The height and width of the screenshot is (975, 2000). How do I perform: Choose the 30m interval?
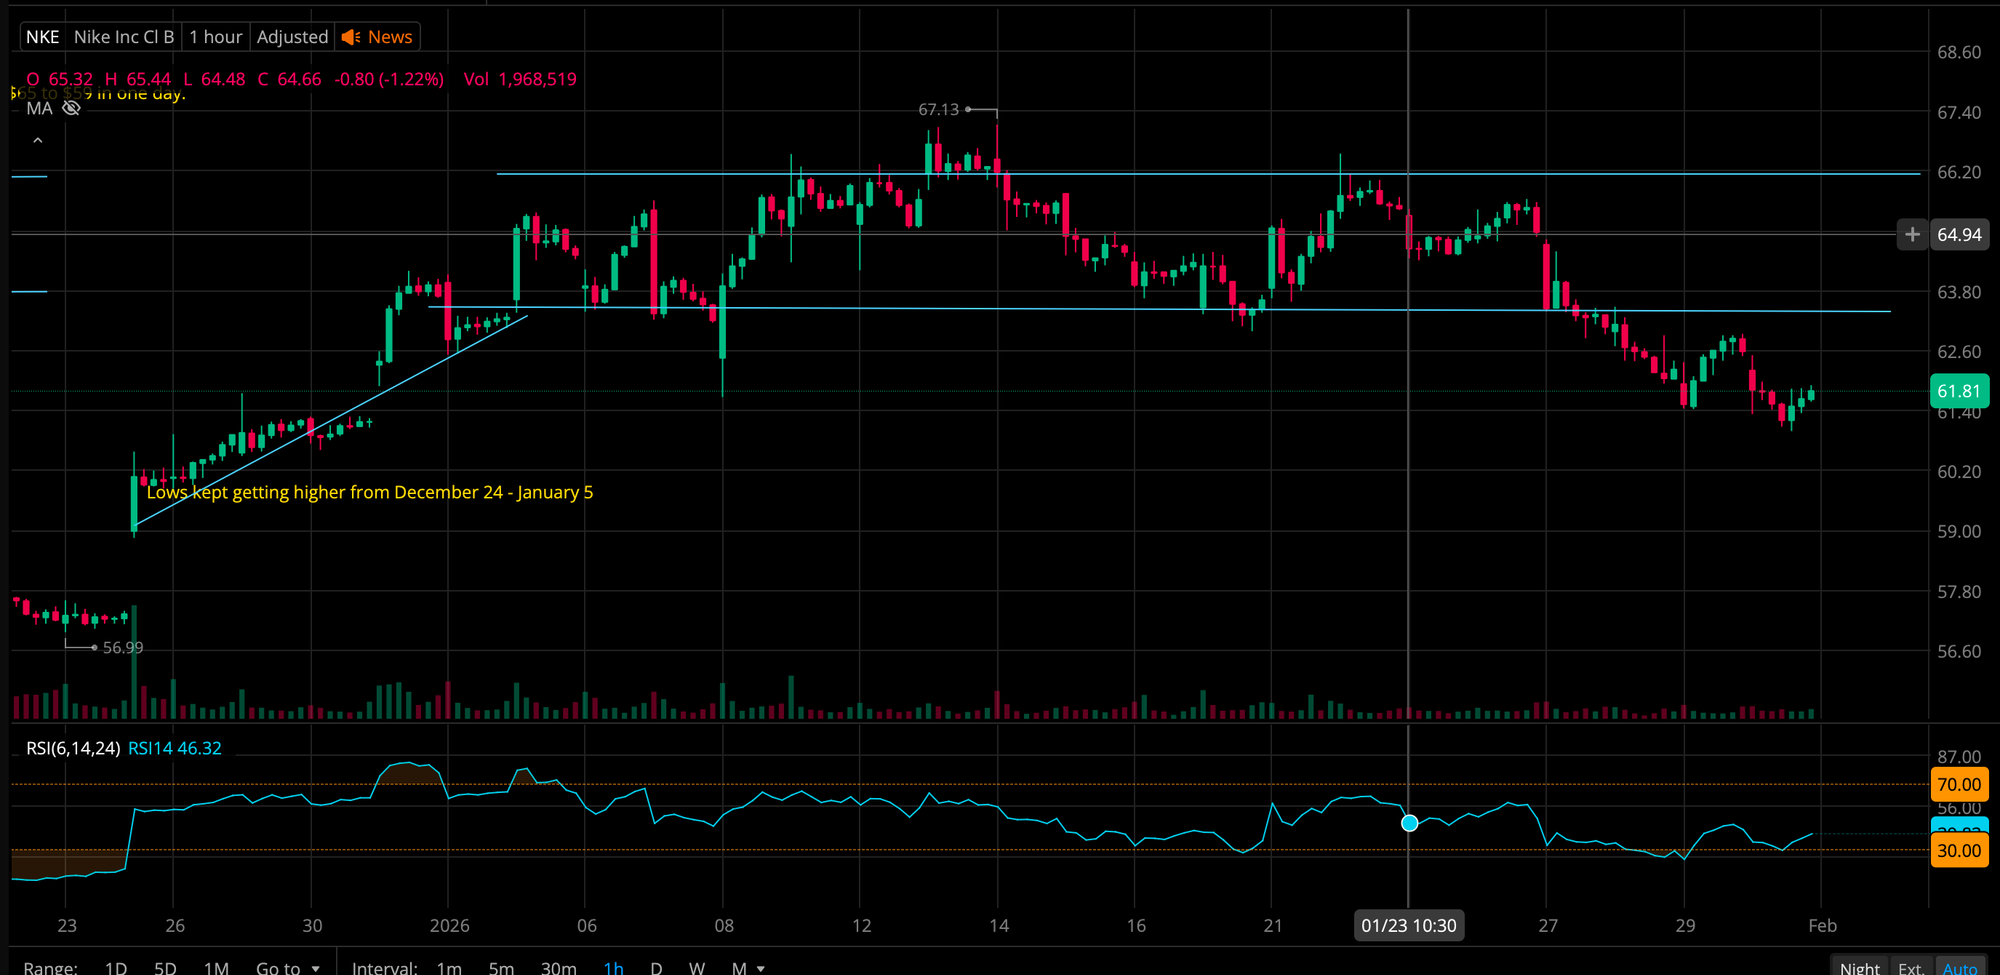point(558,967)
